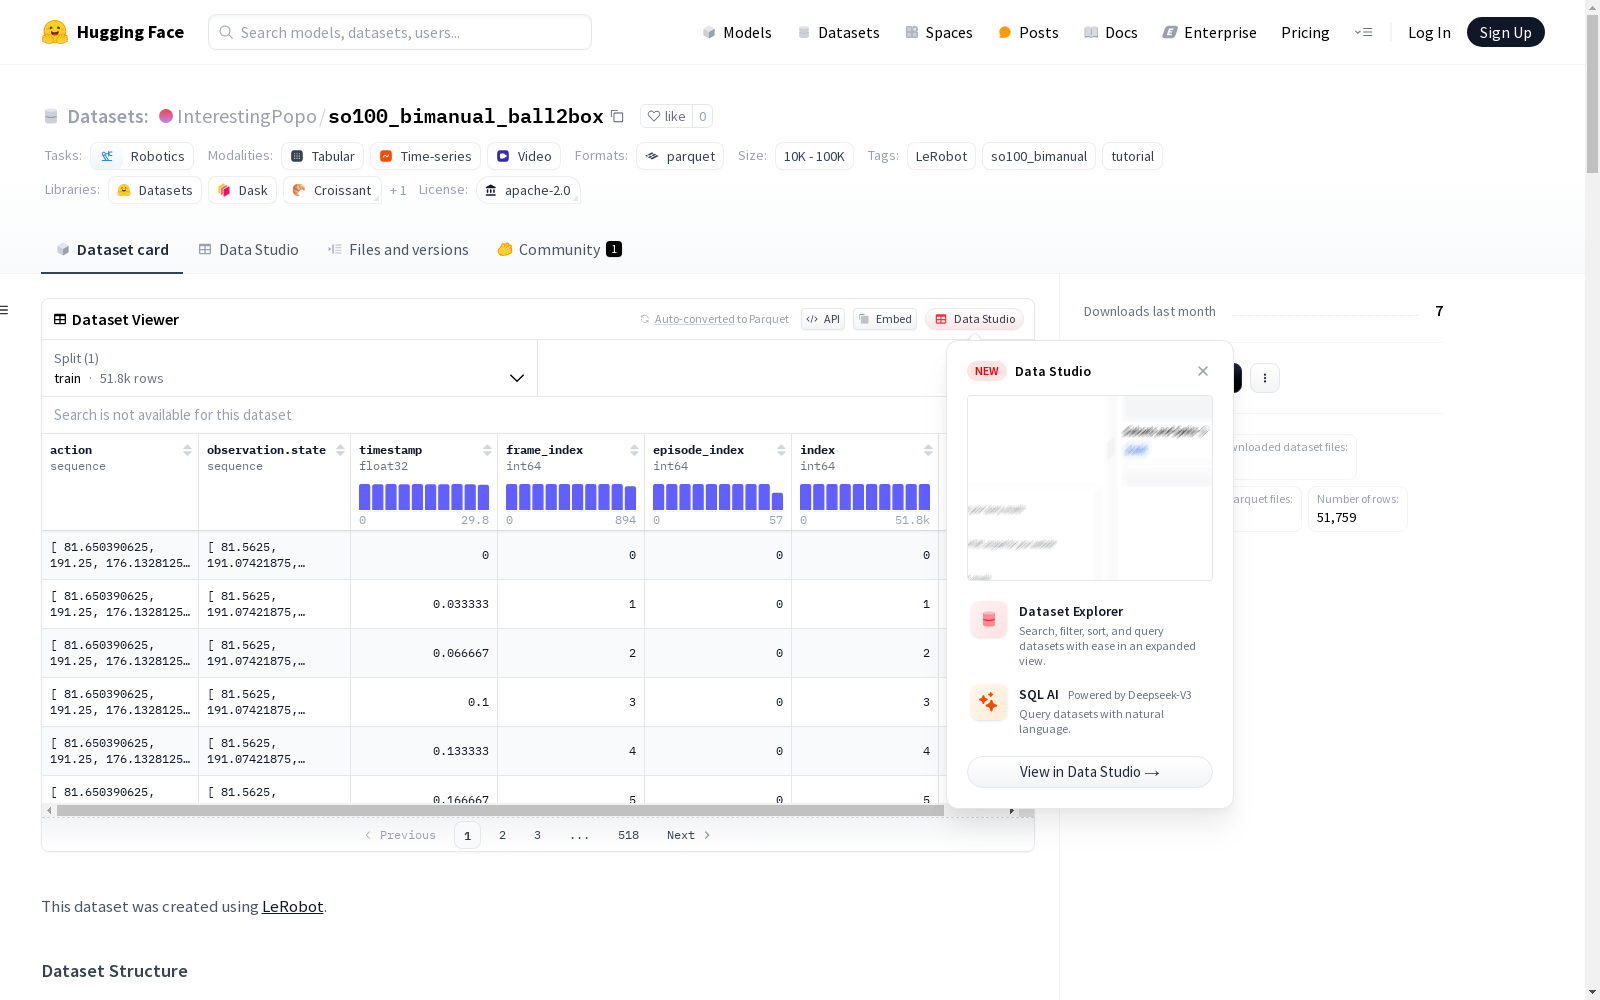Go to page 2 of the viewer
Screen dimensions: 1600x1000
(x=502, y=835)
